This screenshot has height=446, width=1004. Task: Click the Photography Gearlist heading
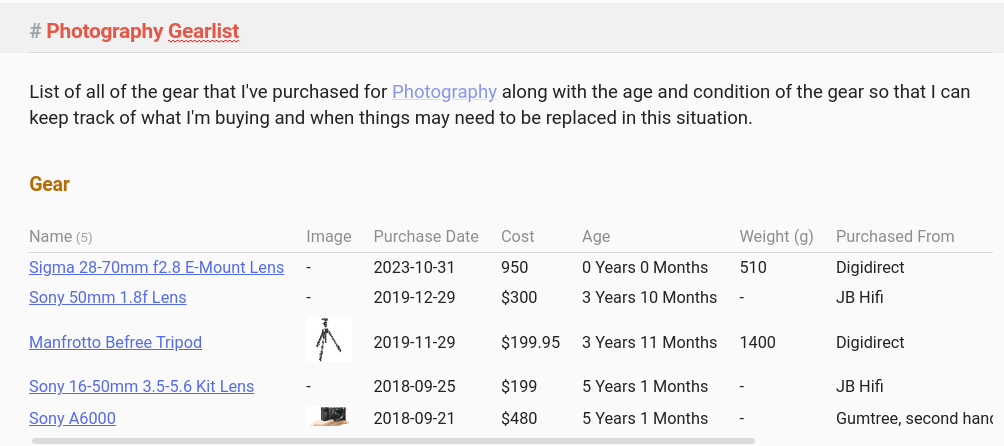point(142,31)
